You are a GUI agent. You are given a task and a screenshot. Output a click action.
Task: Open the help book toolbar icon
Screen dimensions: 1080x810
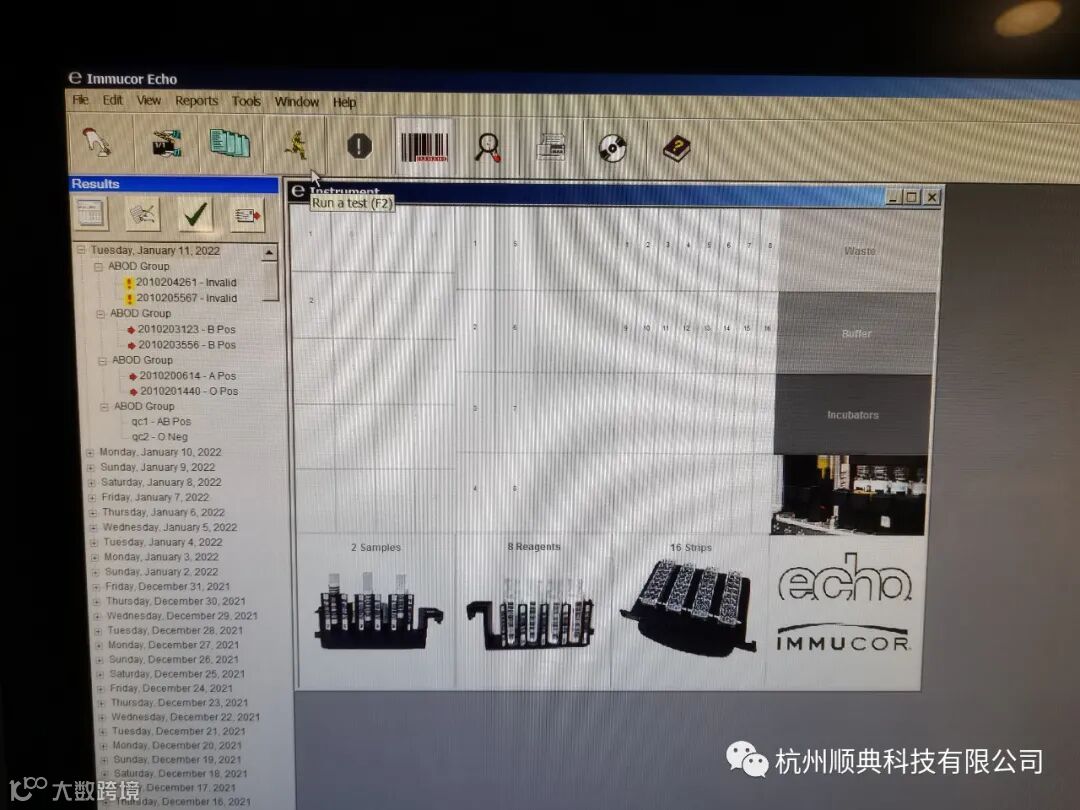(x=676, y=148)
